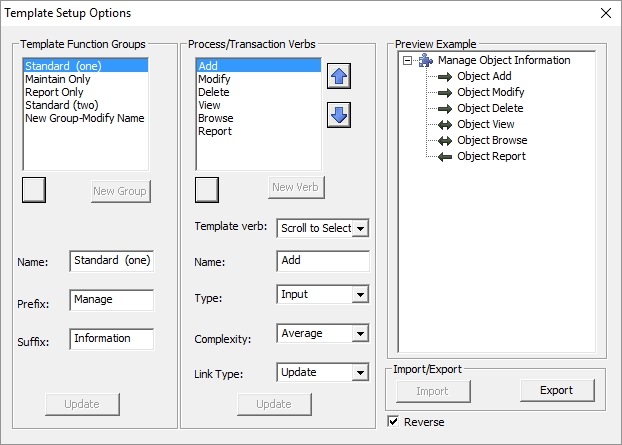Select Object Delete in preview tree

(490, 108)
